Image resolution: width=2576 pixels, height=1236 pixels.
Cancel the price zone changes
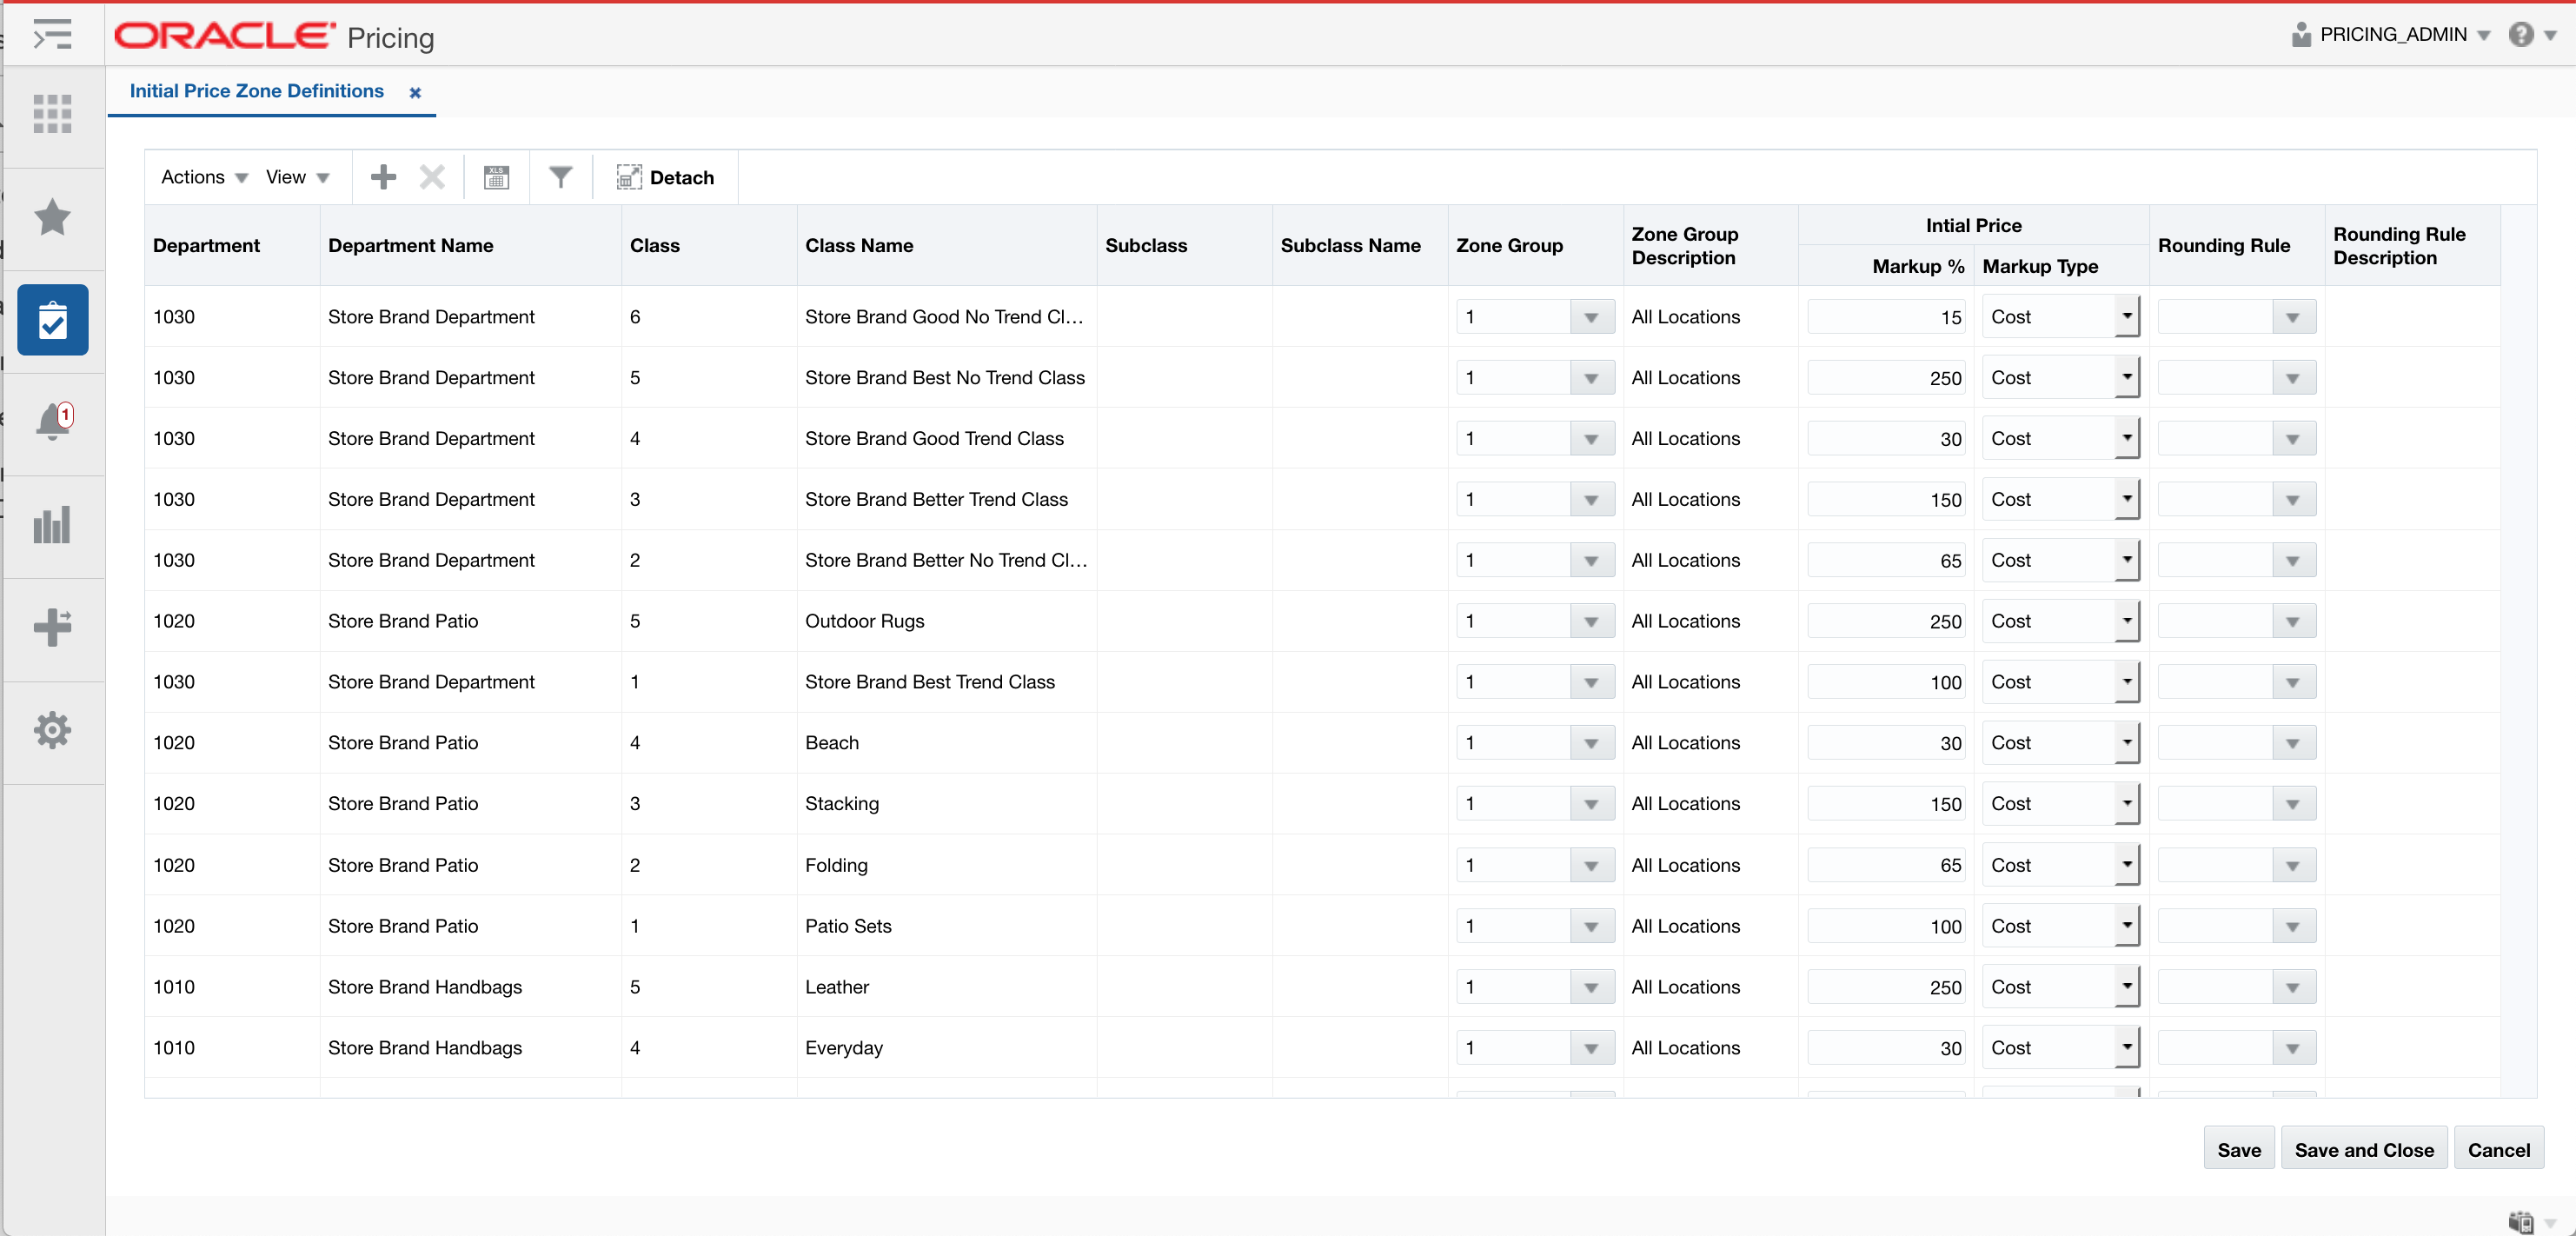(2499, 1148)
